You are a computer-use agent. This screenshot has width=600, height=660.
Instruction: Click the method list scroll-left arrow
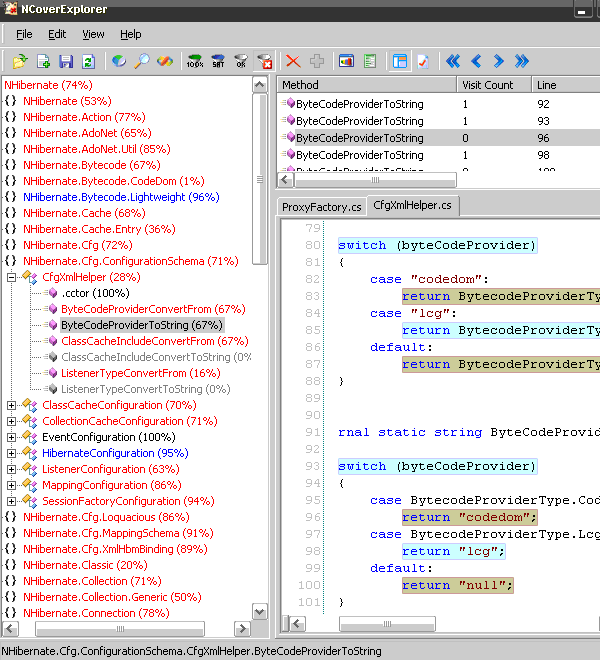click(x=285, y=180)
